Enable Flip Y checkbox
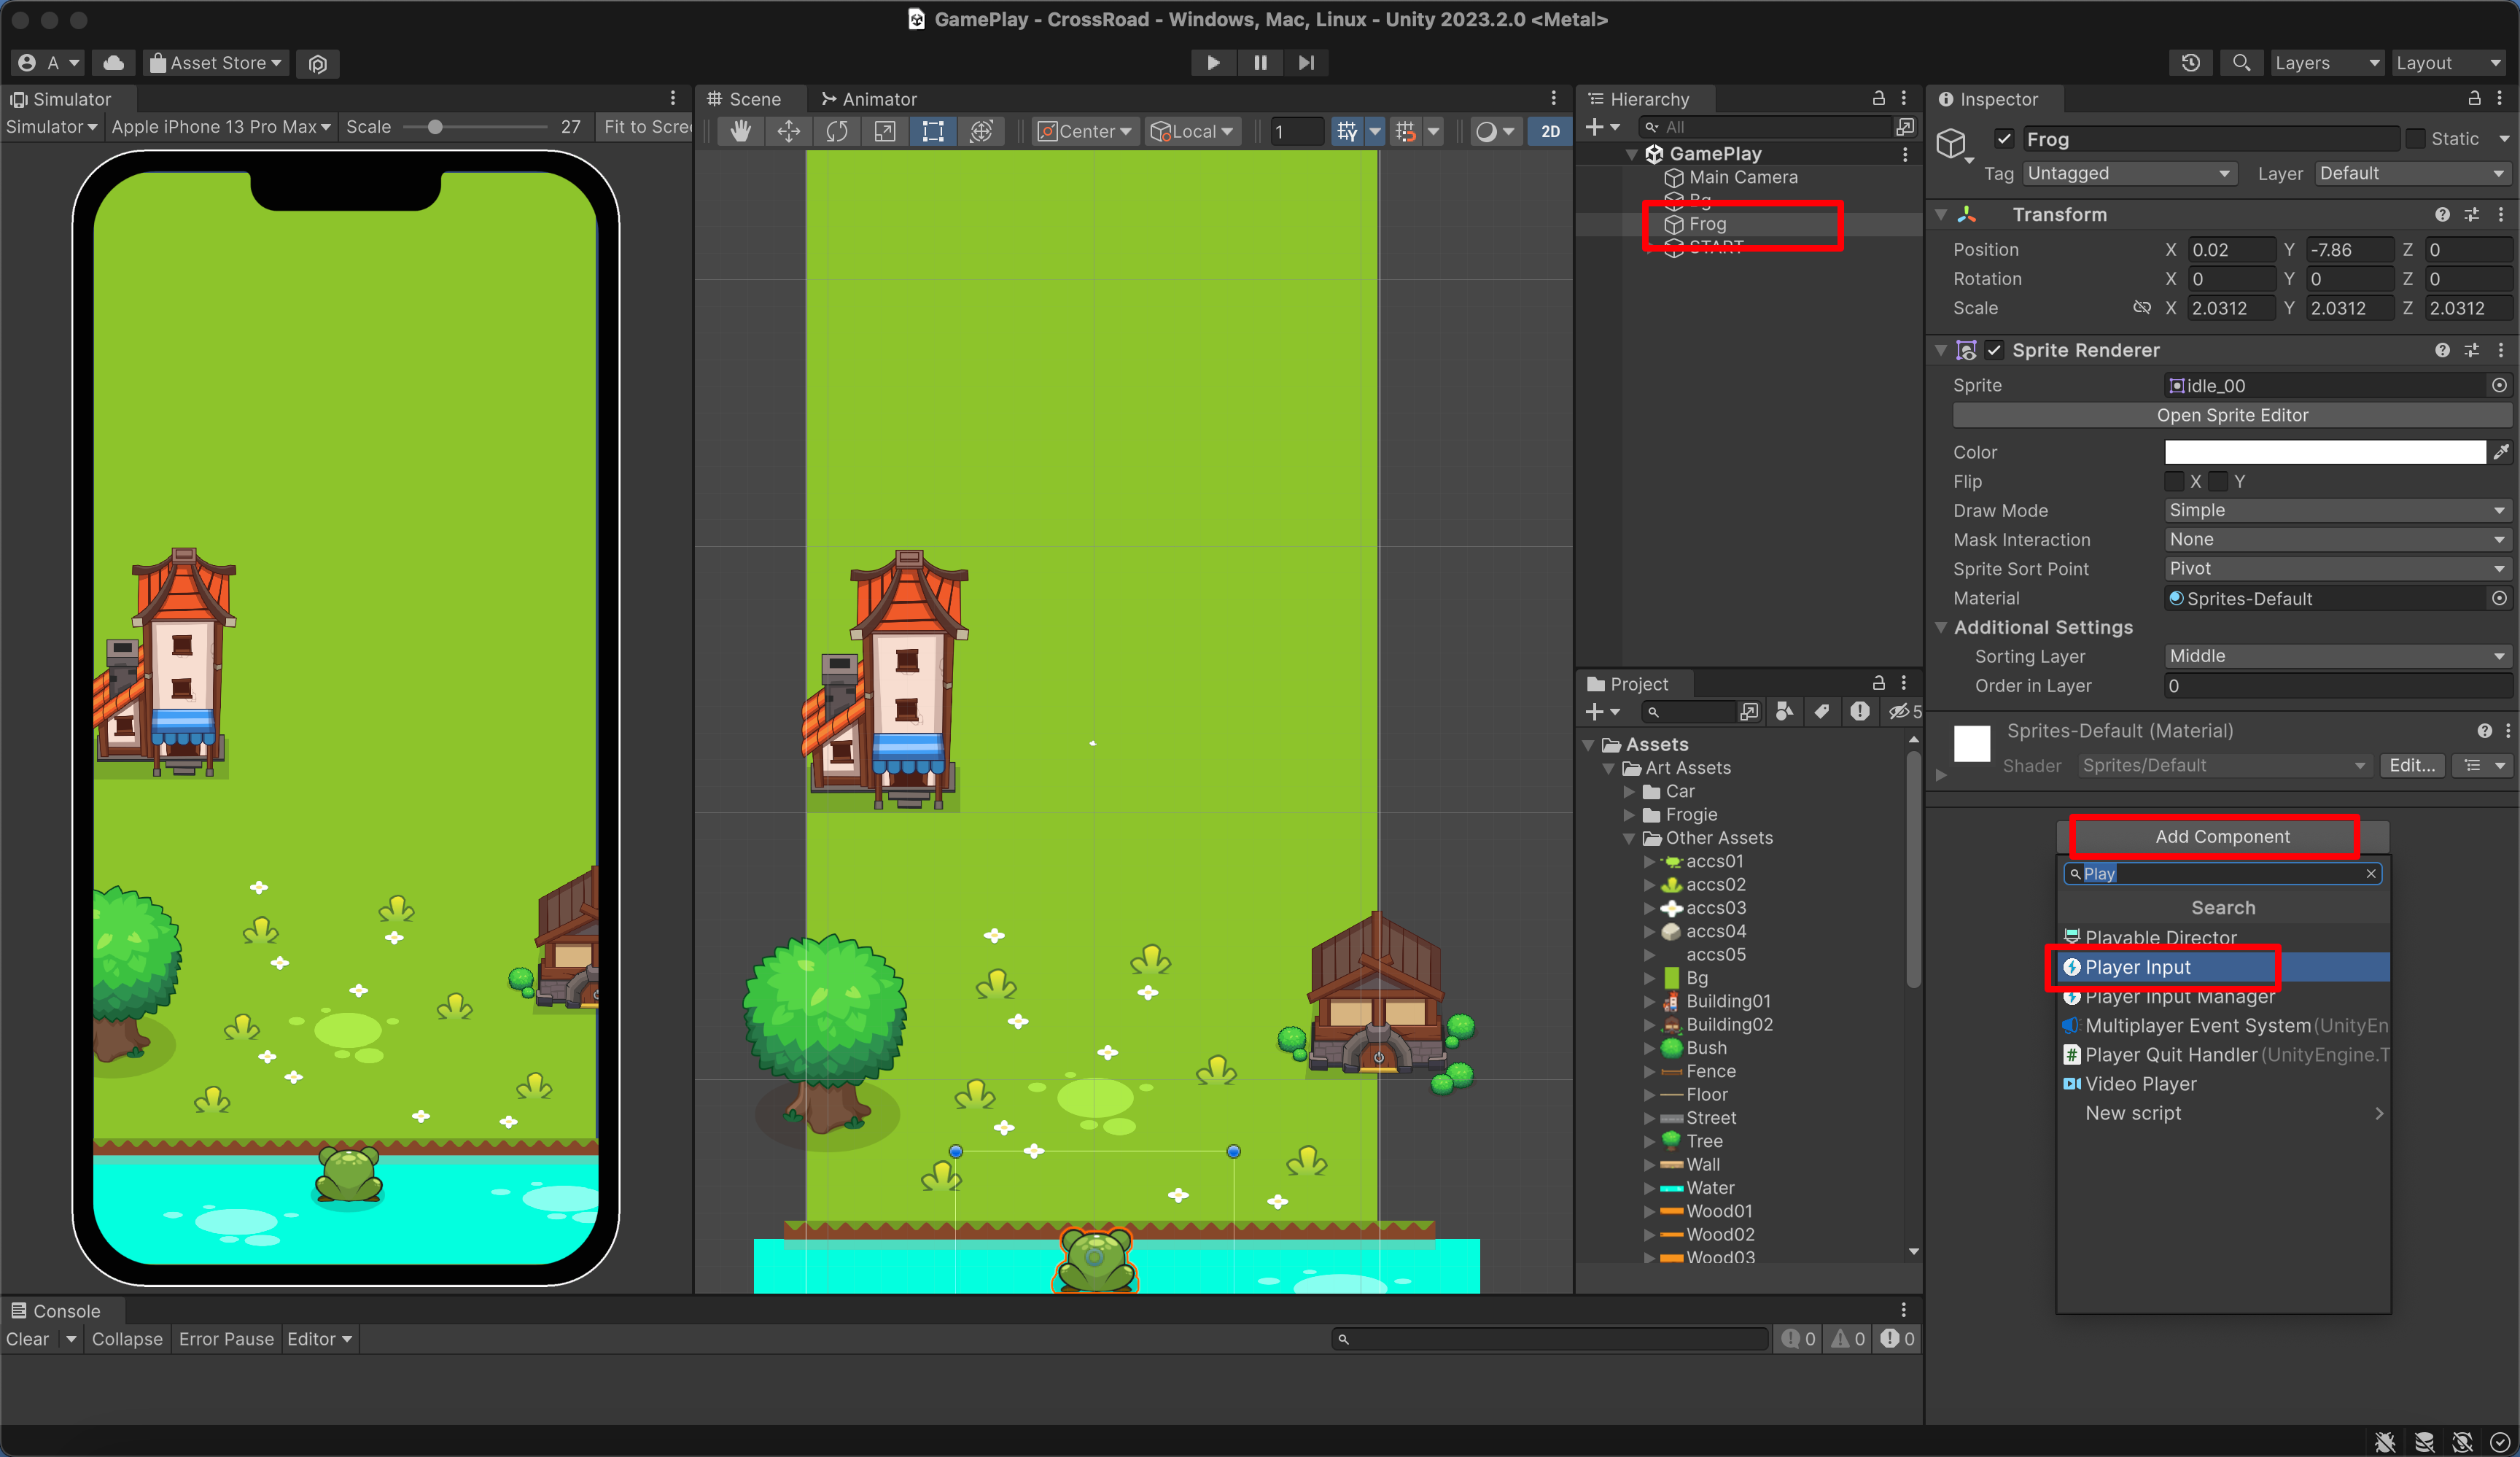Viewport: 2520px width, 1457px height. coord(2218,481)
